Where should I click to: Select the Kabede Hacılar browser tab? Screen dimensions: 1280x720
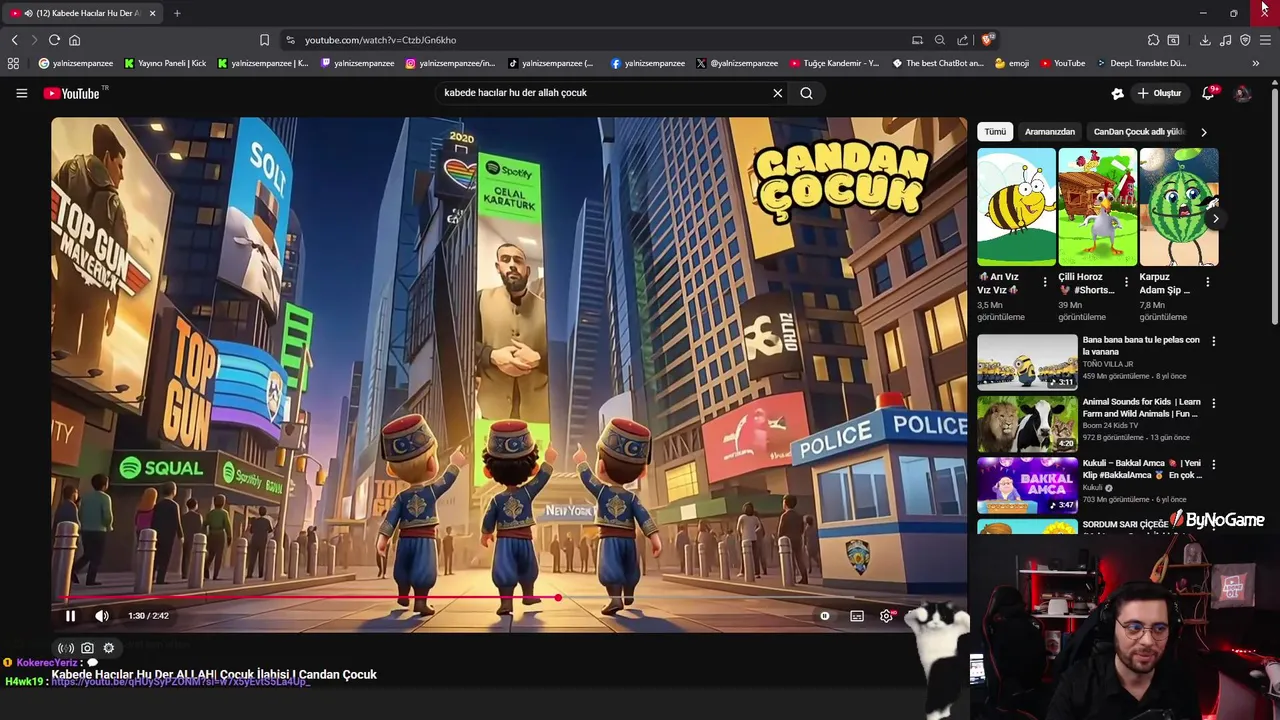[82, 13]
